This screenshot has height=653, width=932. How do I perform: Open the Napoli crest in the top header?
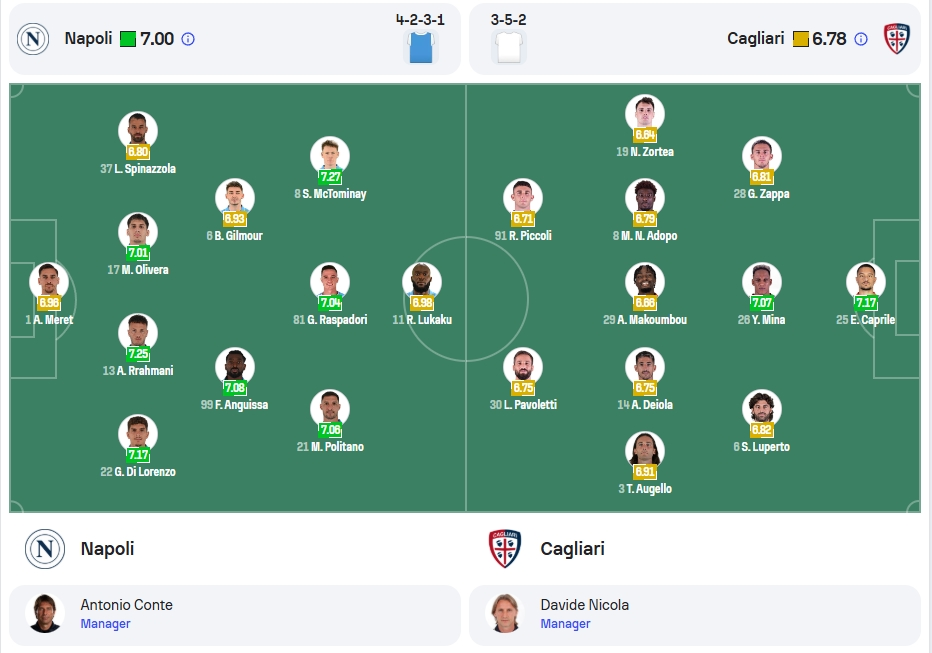pyautogui.click(x=33, y=39)
